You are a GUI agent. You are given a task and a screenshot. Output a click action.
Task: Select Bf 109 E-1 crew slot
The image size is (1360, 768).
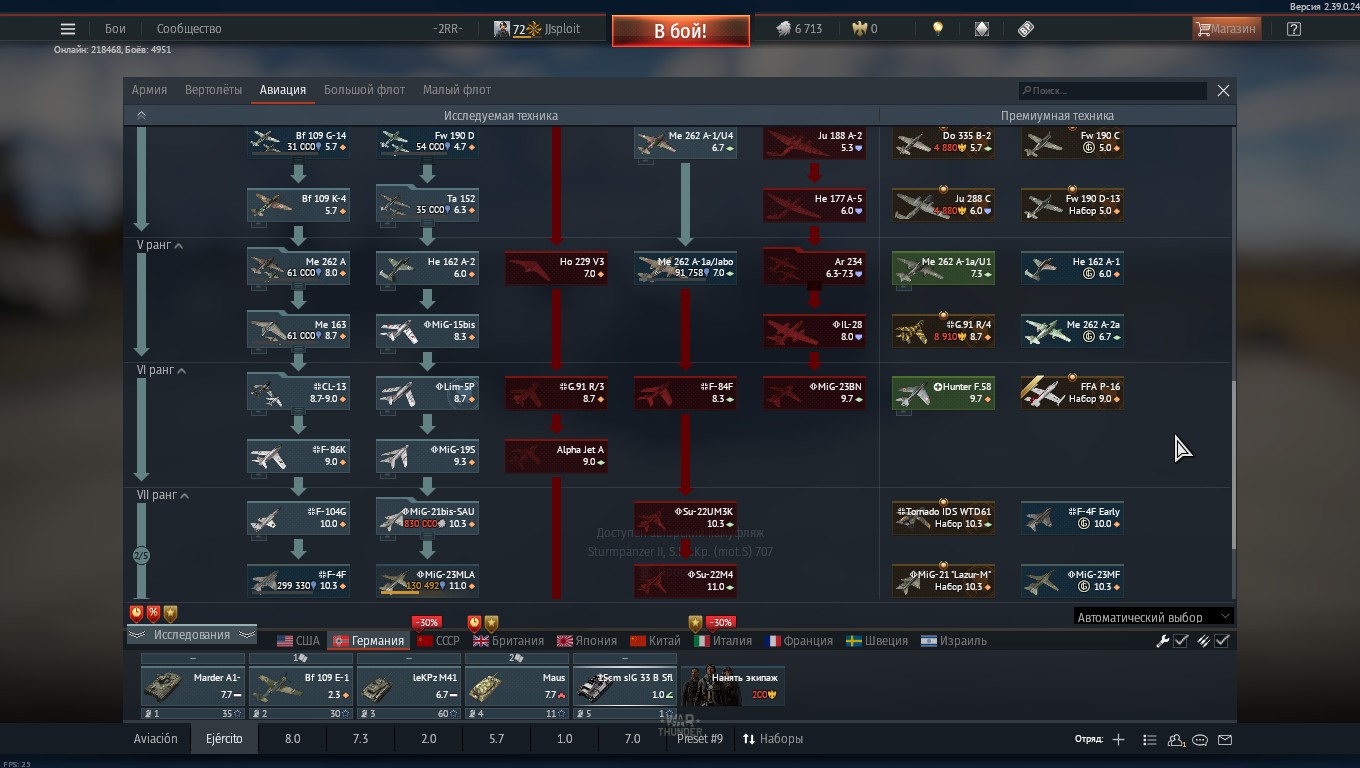[x=301, y=687]
